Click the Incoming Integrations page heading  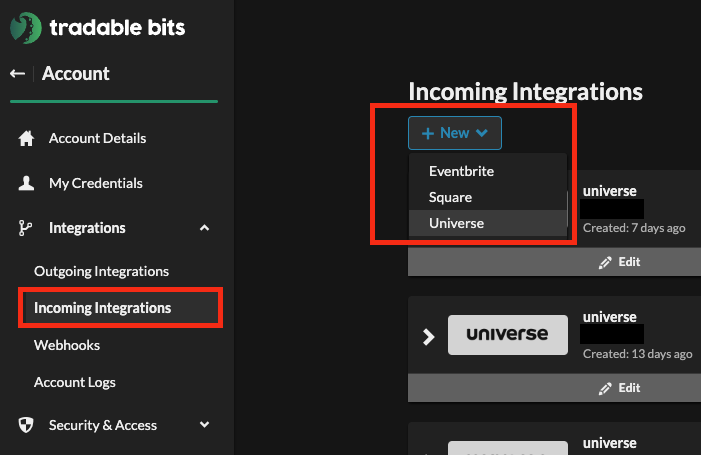pos(525,92)
